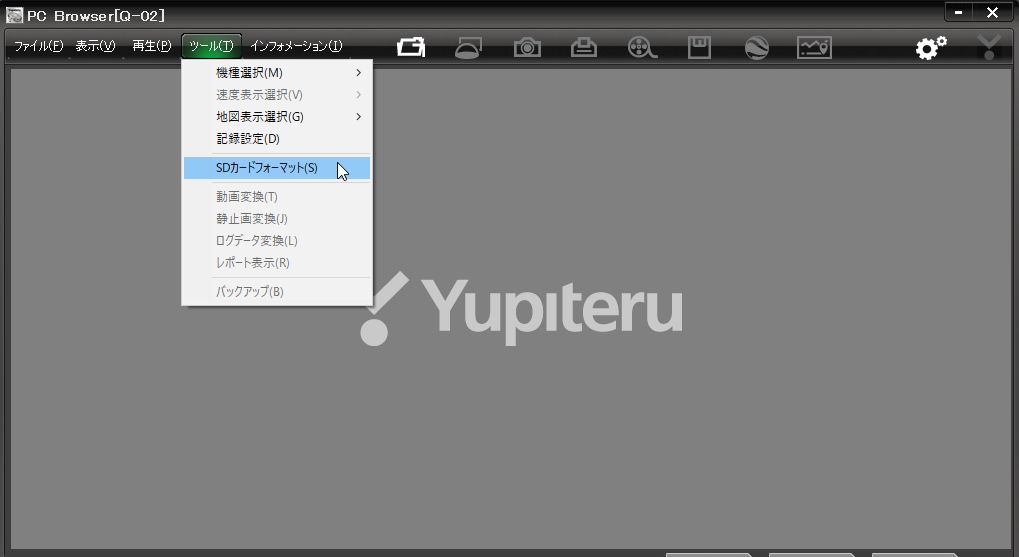
Task: Select 記録設定(D) menu entry
Action: pos(277,138)
